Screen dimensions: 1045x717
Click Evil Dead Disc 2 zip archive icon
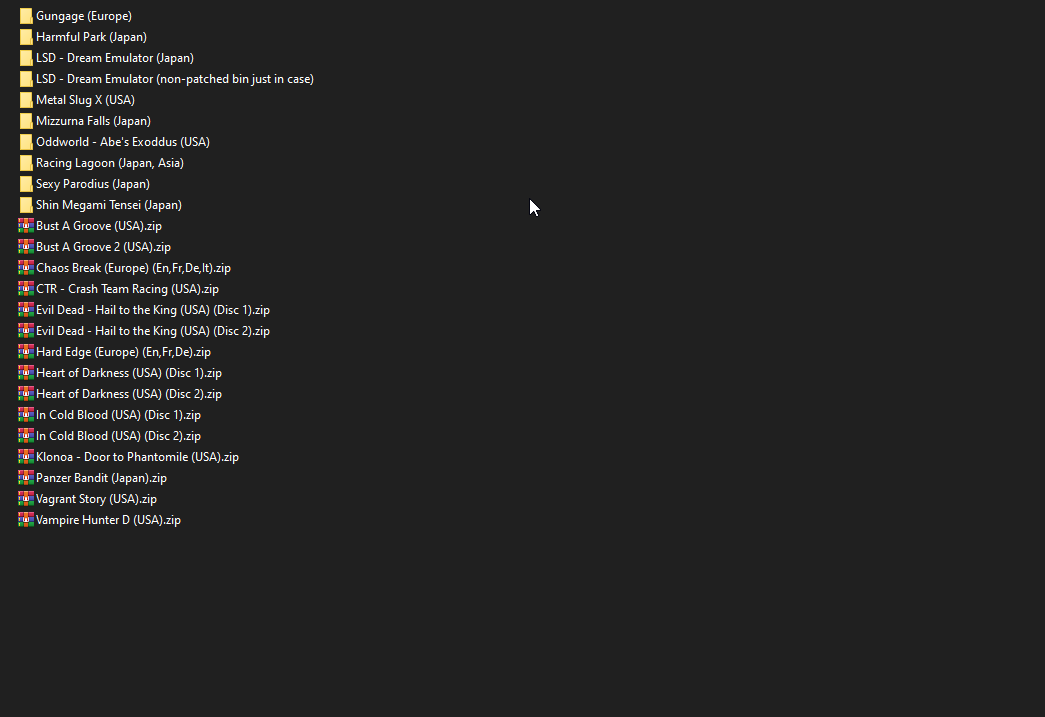point(26,331)
